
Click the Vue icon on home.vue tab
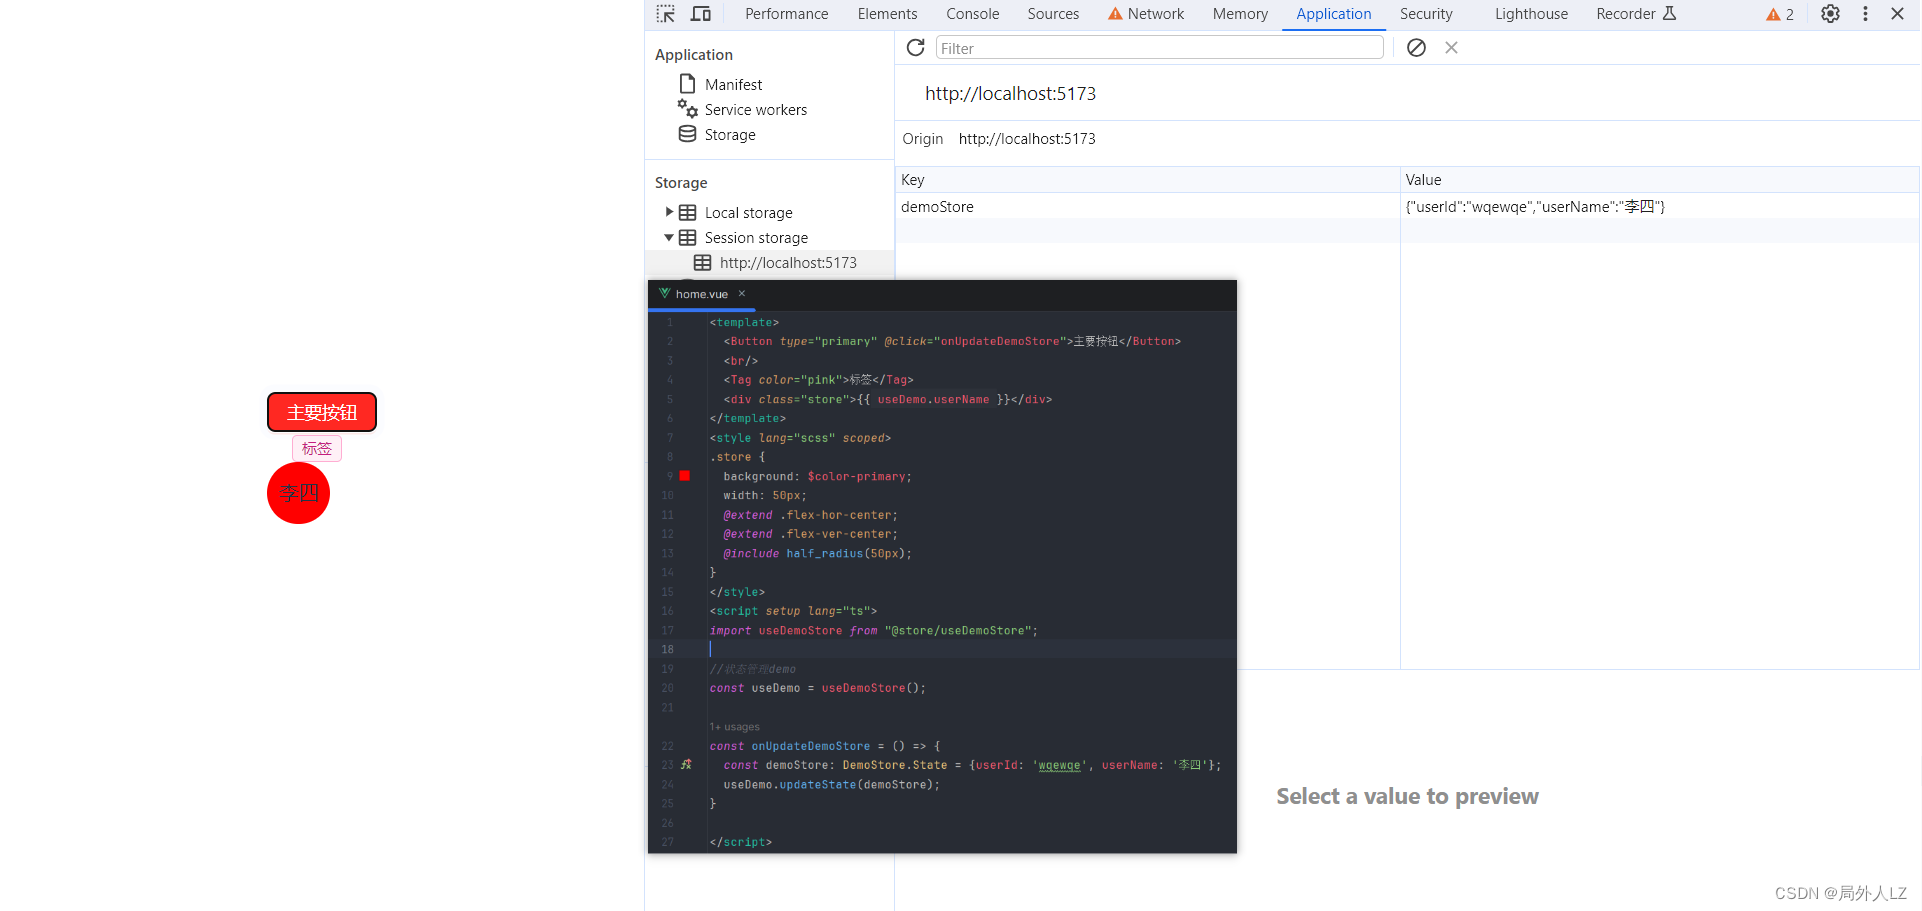664,294
